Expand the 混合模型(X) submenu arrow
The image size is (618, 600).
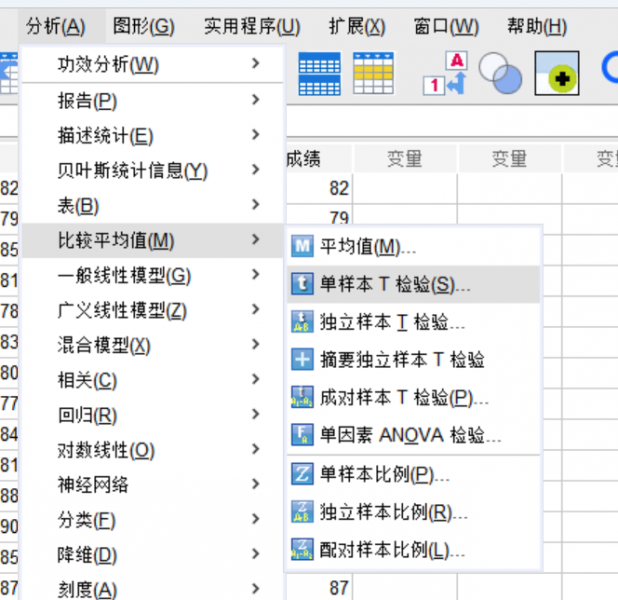(x=256, y=344)
